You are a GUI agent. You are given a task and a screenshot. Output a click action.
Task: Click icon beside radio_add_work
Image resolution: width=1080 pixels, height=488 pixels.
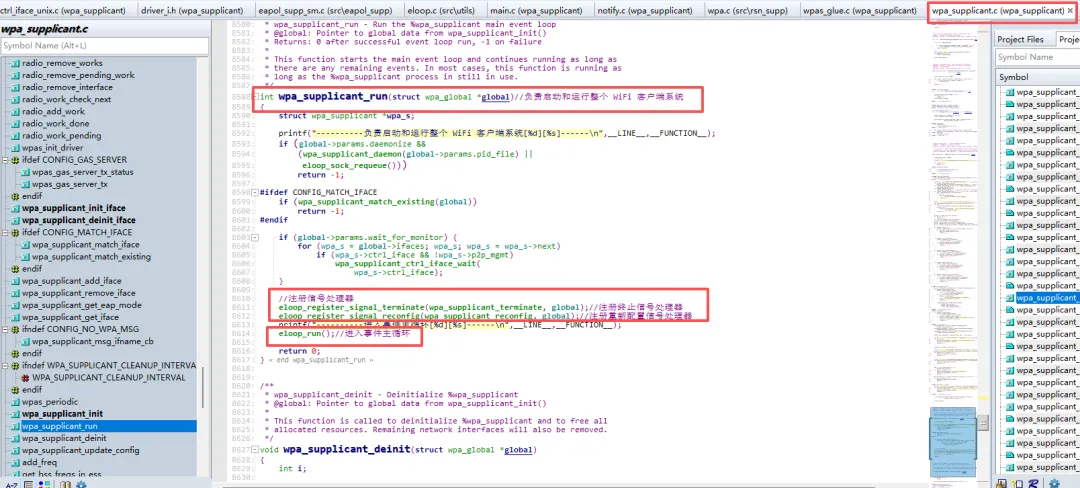(15, 112)
